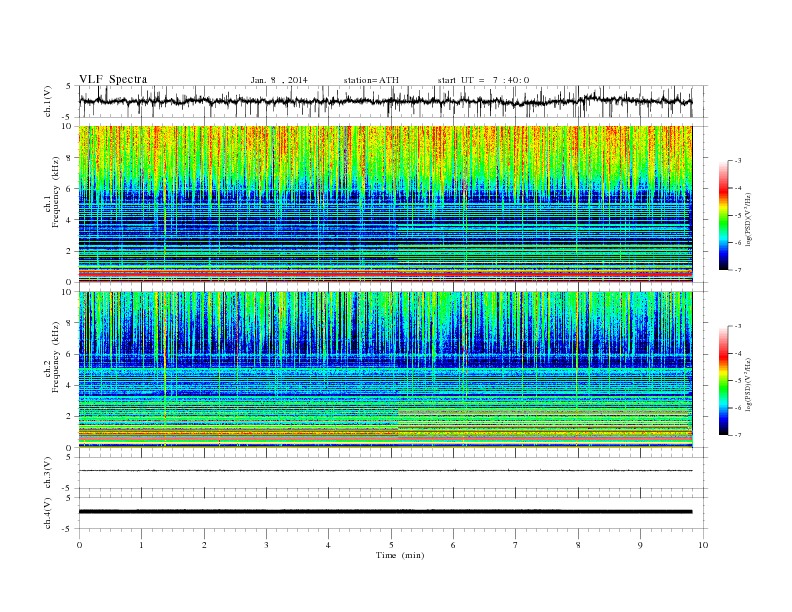This screenshot has width=792, height=612.
Task: Click the "8" kHz tick of ch.1 frequency axis
Action: (x=70, y=158)
